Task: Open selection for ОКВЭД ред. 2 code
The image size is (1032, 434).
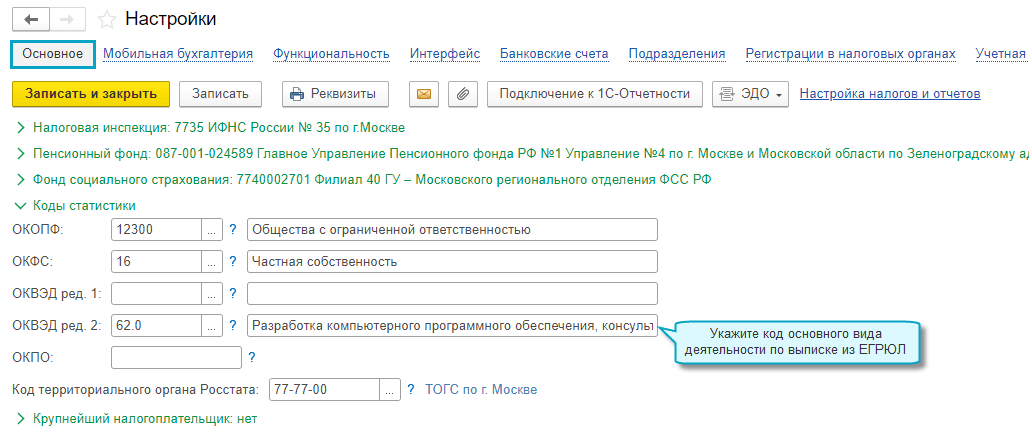Action: coord(211,326)
